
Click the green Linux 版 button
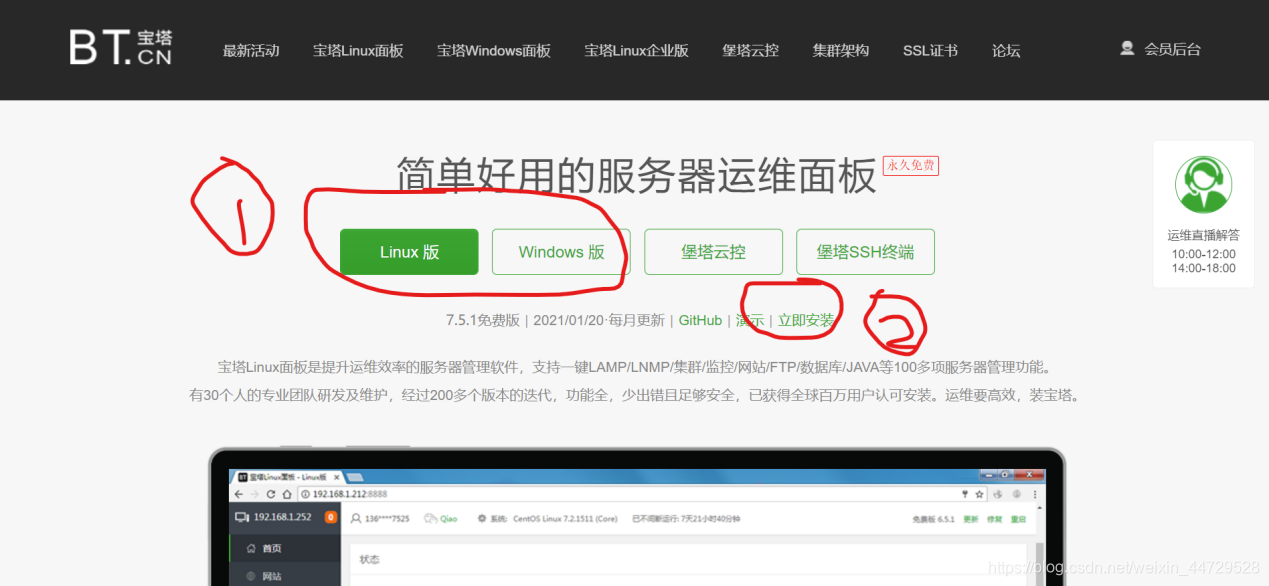409,252
